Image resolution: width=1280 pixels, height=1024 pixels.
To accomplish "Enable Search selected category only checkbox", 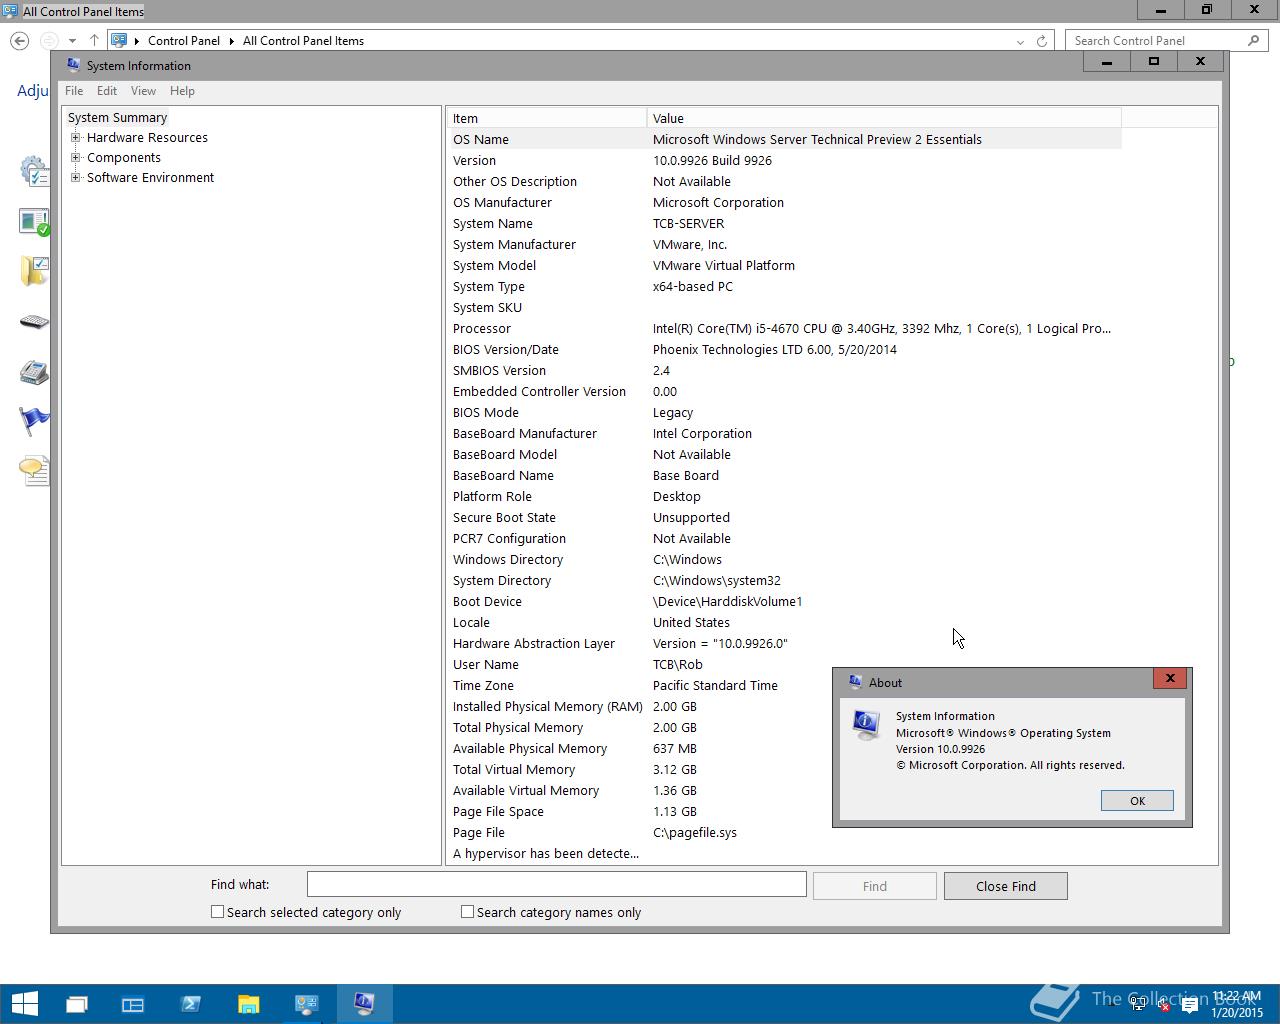I will [x=217, y=912].
